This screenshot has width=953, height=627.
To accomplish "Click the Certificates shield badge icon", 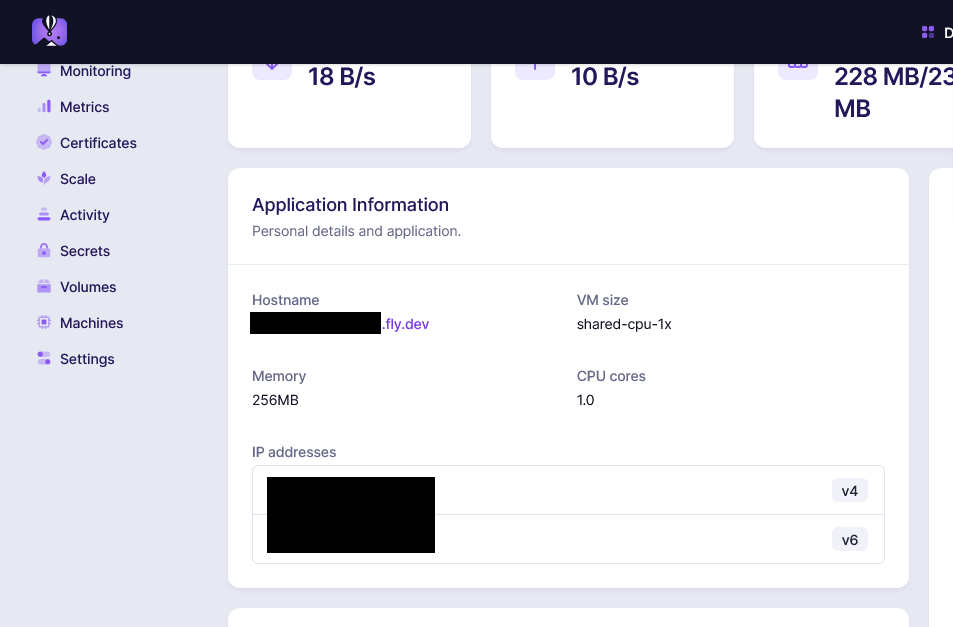I will pos(44,143).
